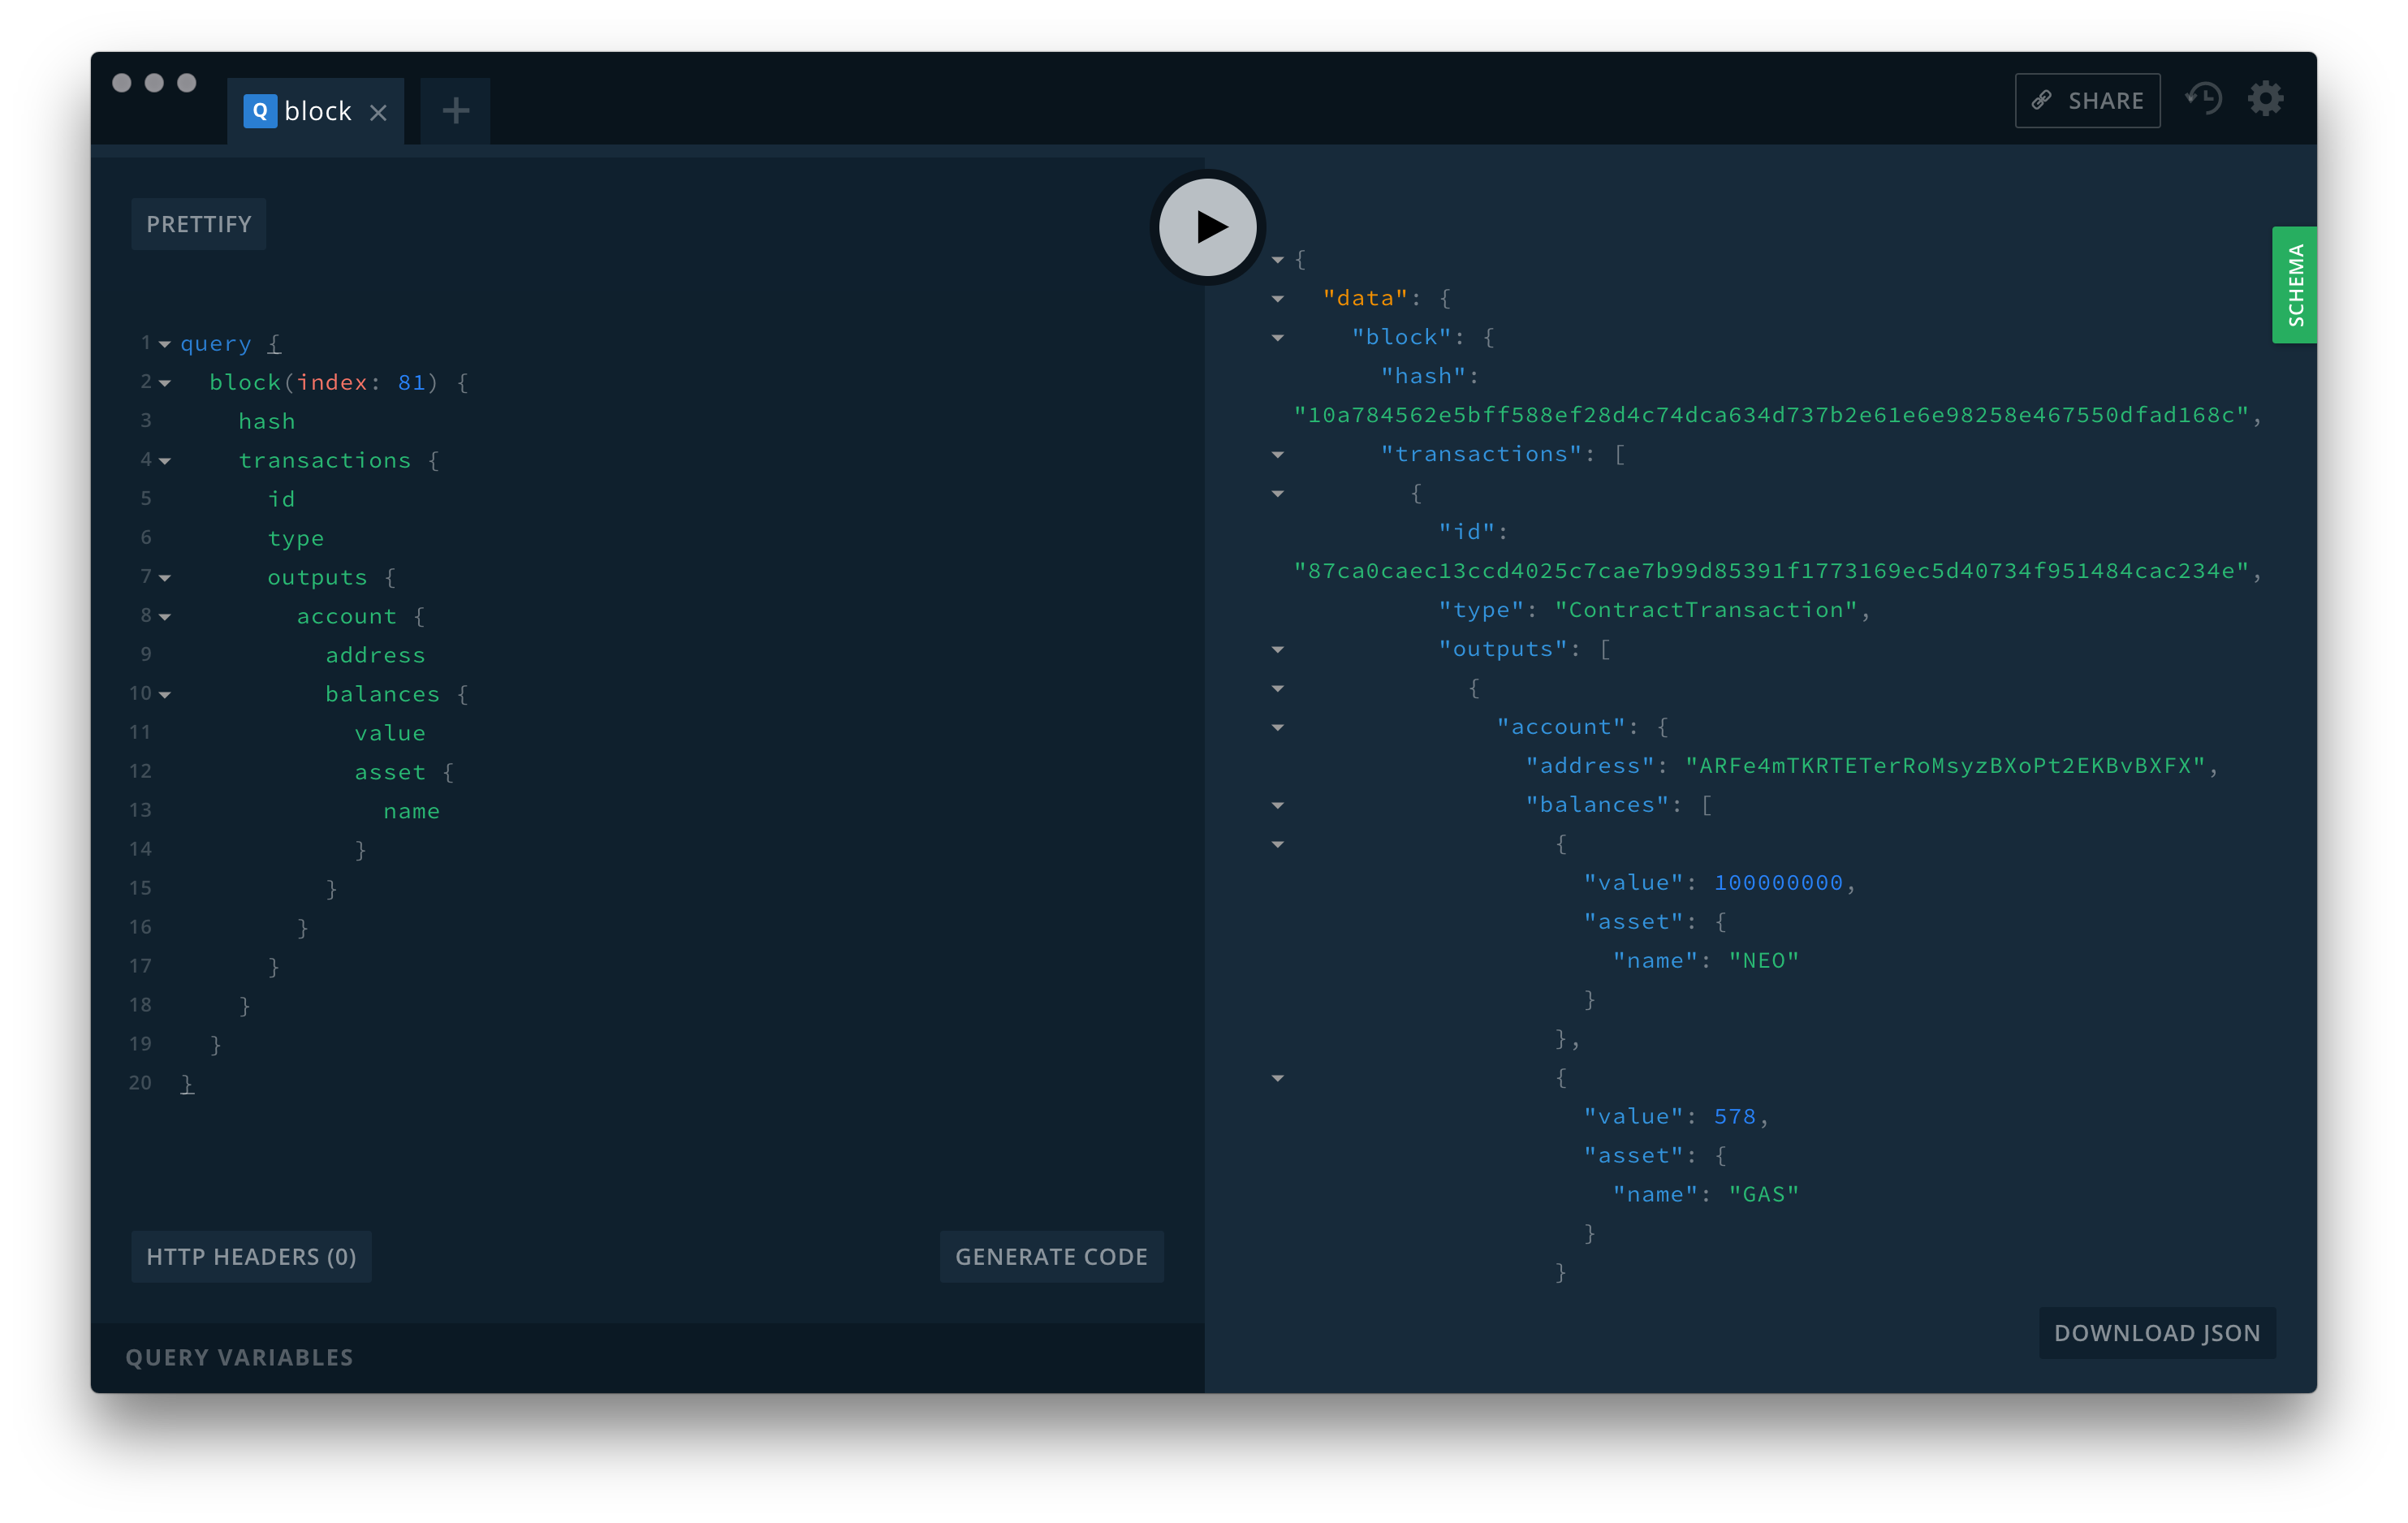
Task: Collapse the "transactions" array in the response
Action: (1277, 454)
